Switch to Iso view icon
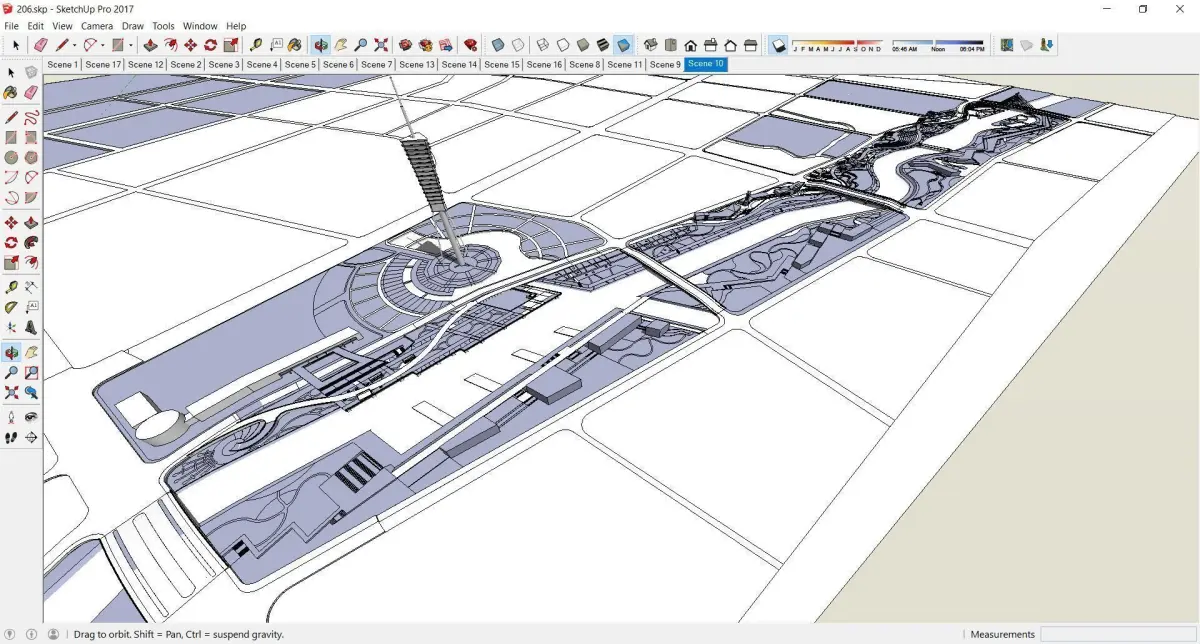Image resolution: width=1200 pixels, height=644 pixels. coord(651,45)
